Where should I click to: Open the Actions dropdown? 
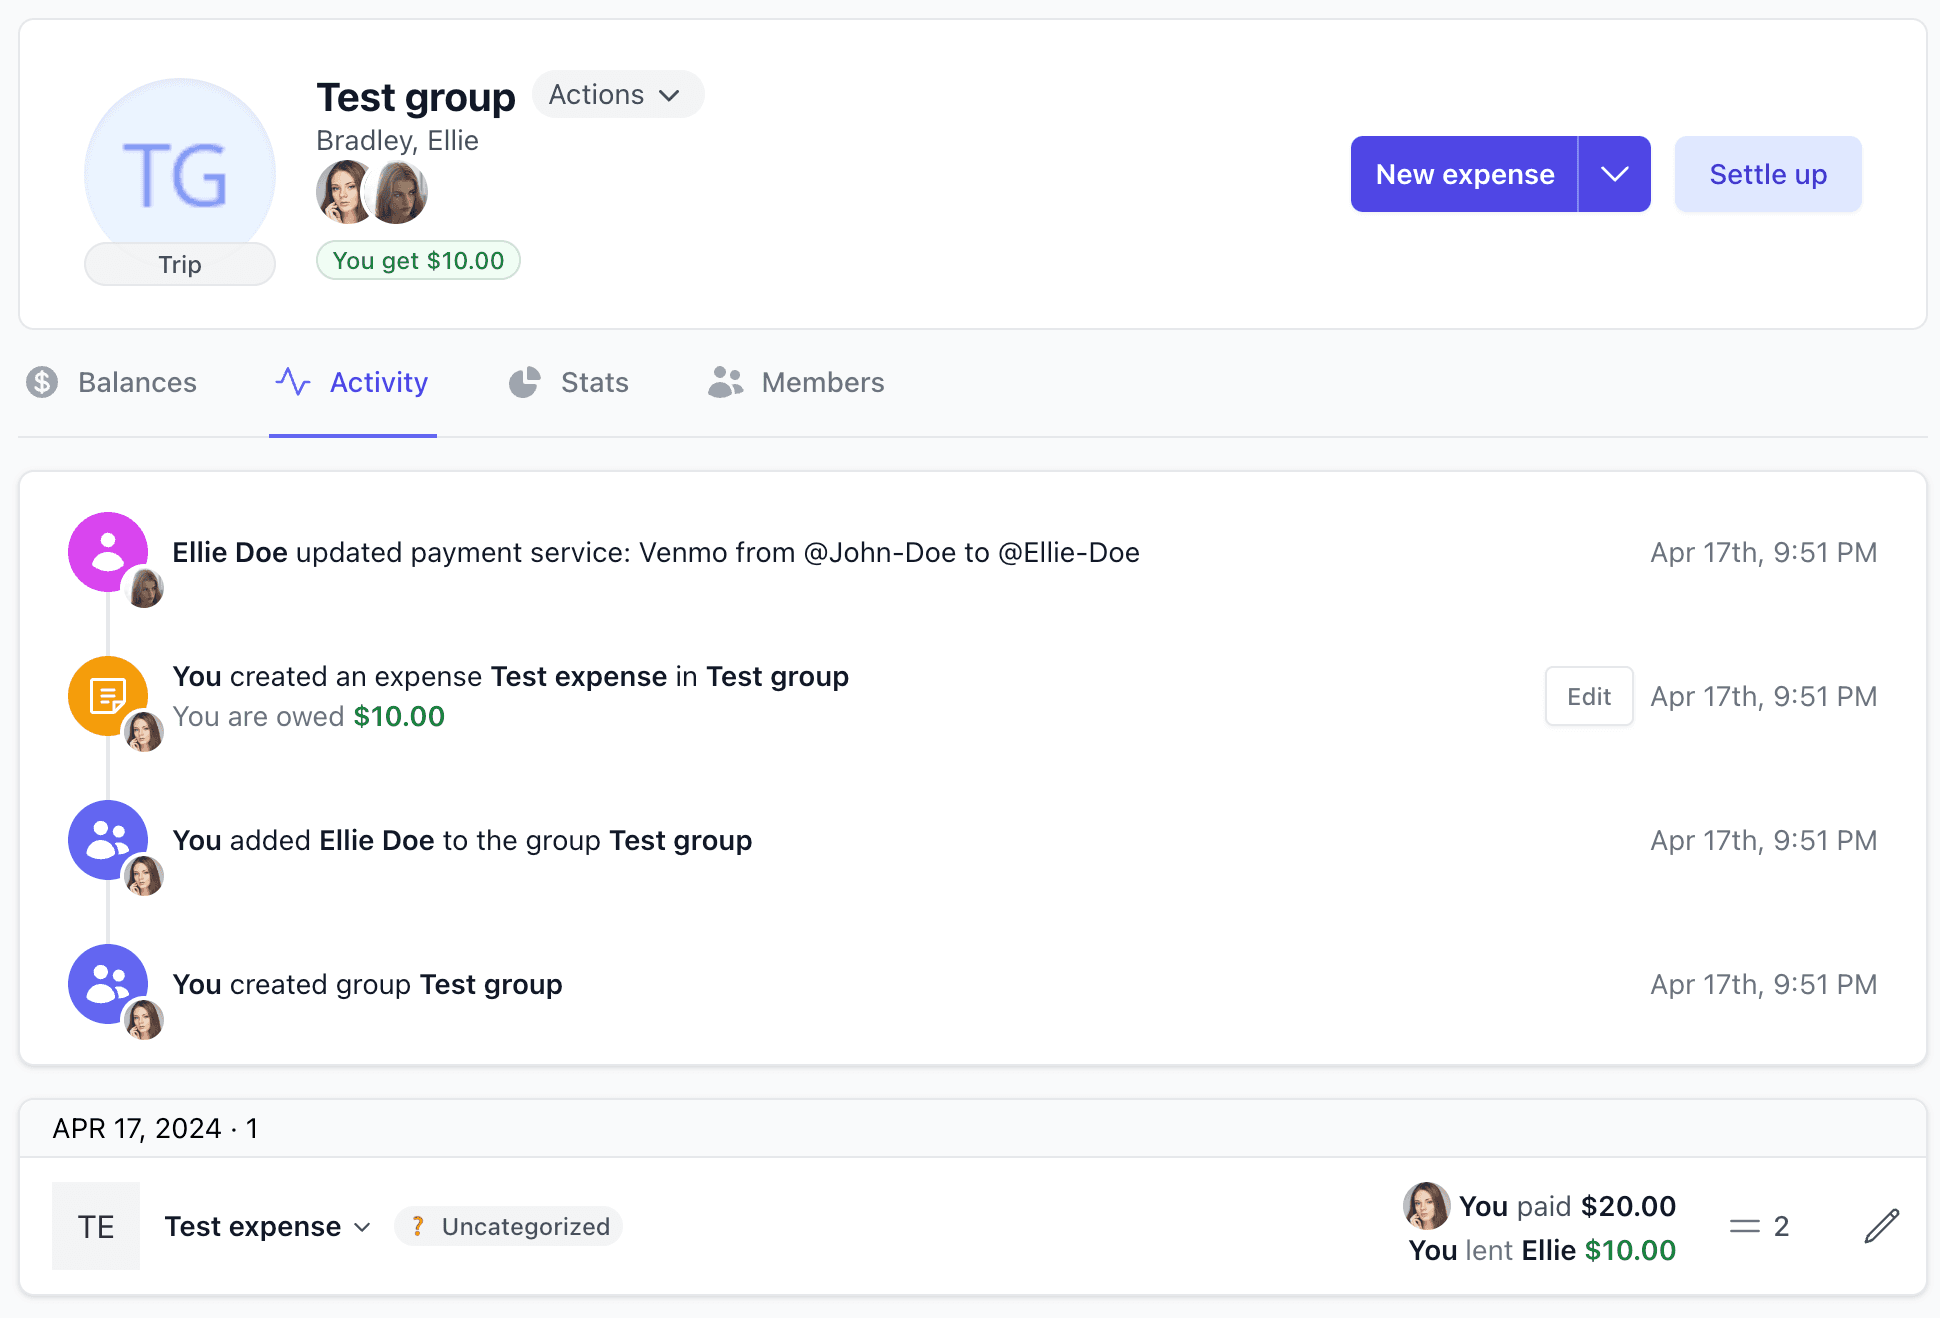tap(617, 94)
